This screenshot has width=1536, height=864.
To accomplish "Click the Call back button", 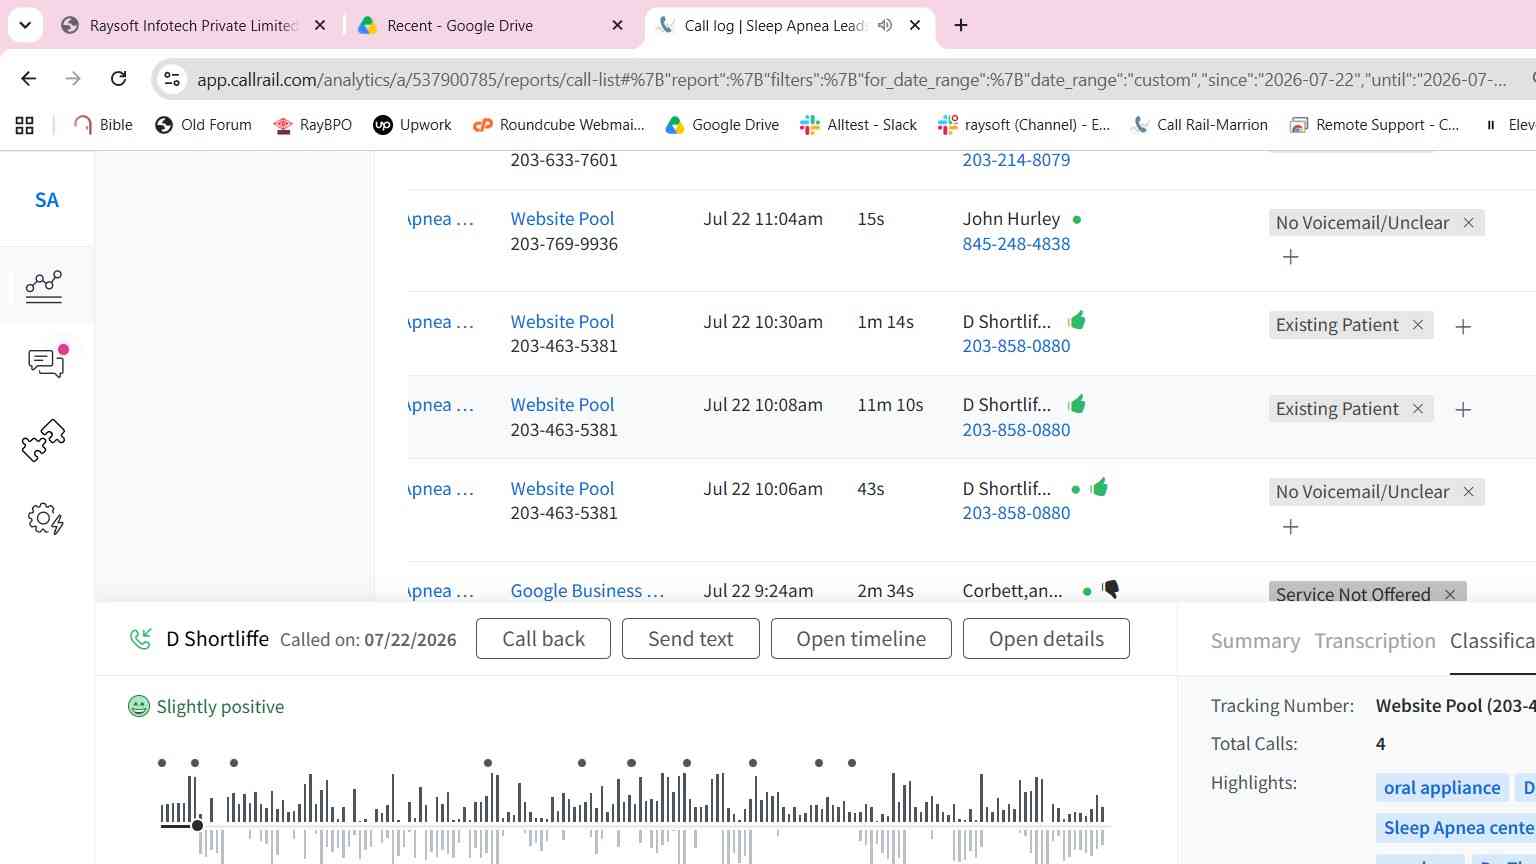I will [543, 639].
